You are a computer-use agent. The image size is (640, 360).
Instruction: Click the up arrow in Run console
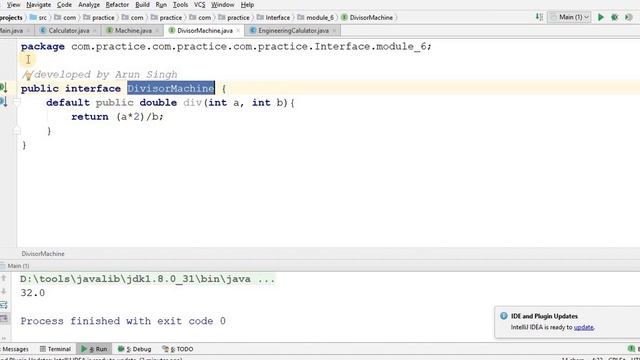(x=4, y=278)
